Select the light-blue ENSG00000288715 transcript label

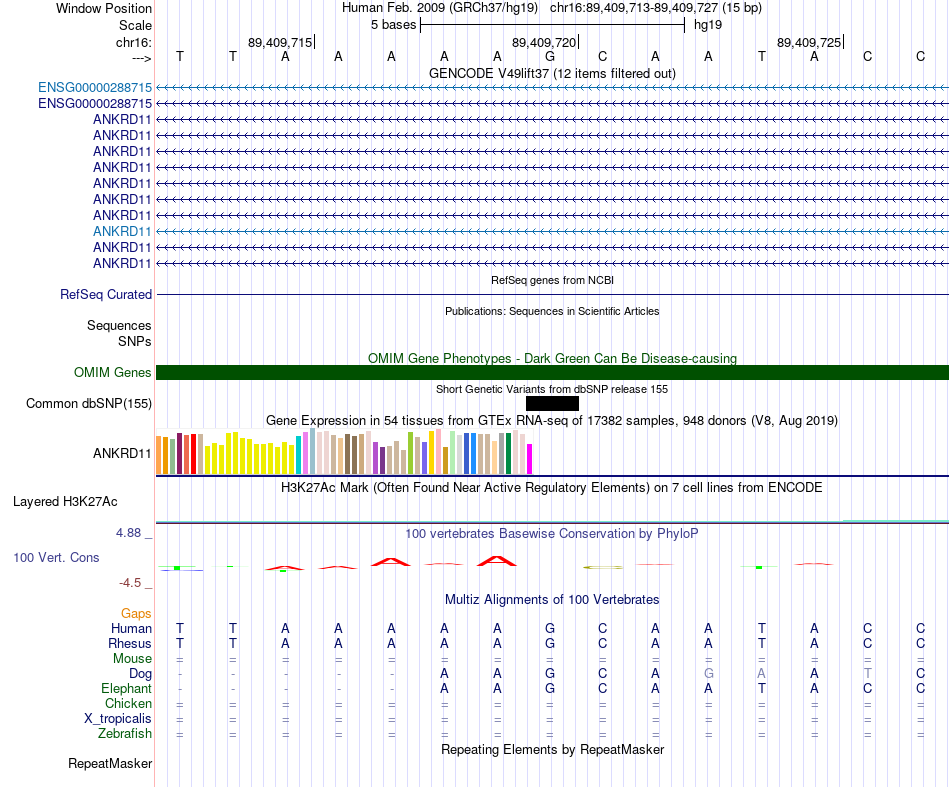(95, 87)
